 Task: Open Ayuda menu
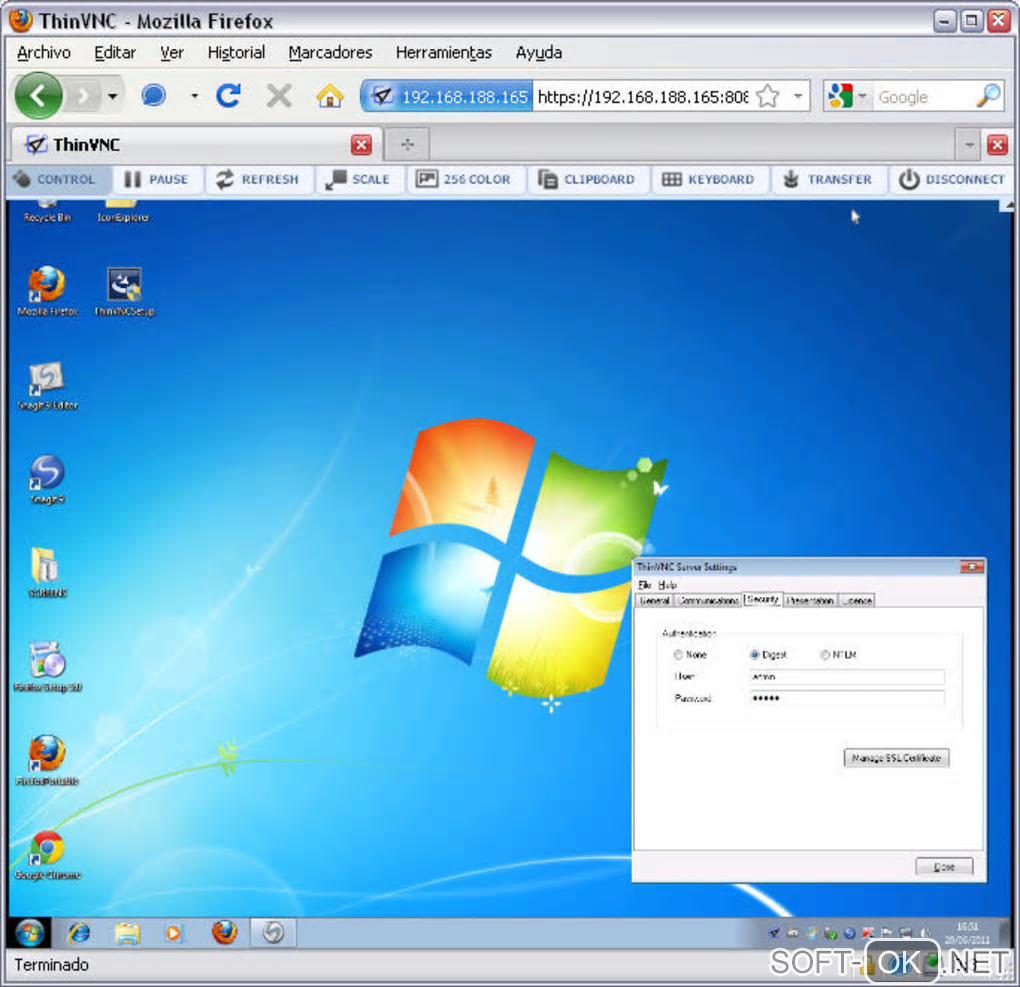click(x=539, y=53)
